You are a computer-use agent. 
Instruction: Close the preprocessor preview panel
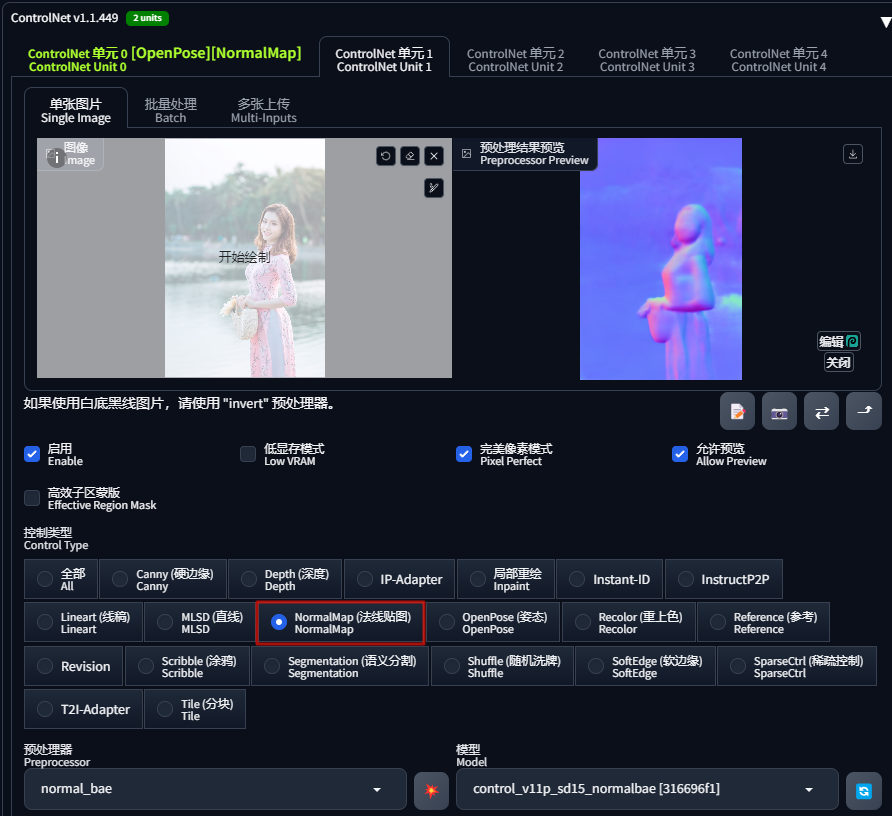click(839, 362)
